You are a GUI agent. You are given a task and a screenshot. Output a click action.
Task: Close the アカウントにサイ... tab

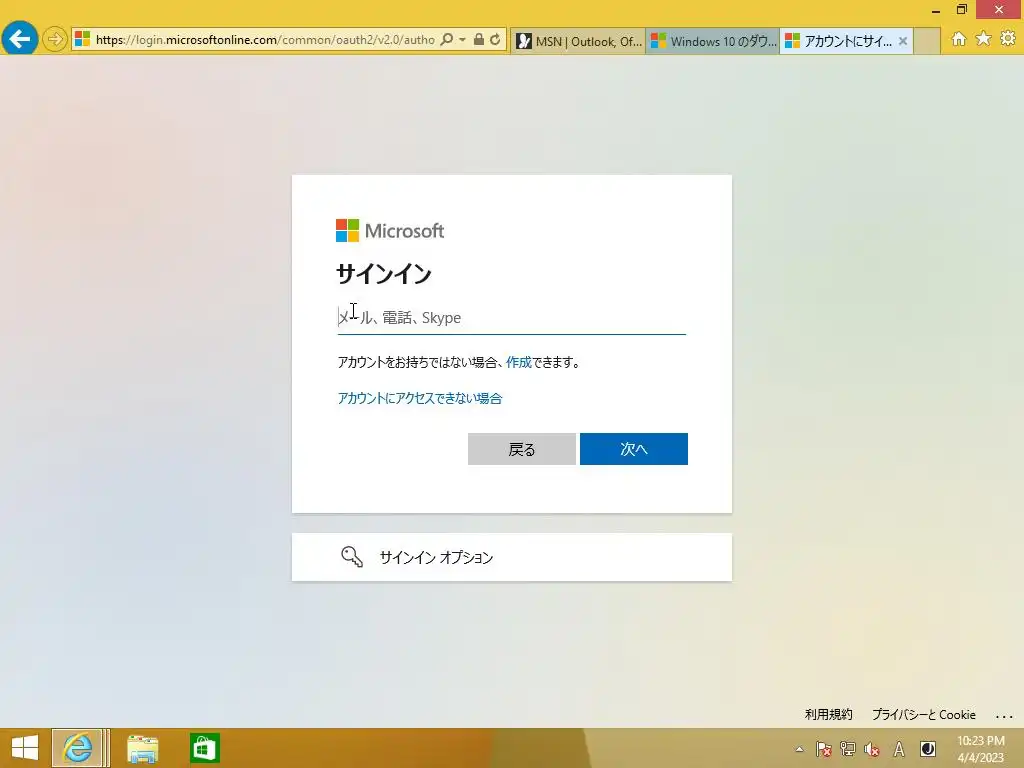(x=903, y=41)
